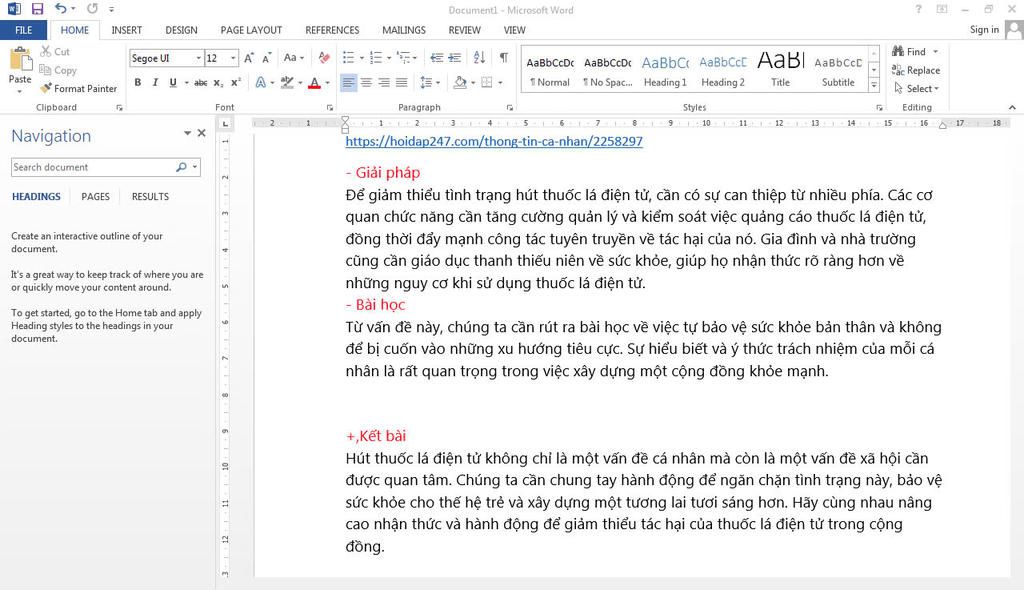Image resolution: width=1024 pixels, height=590 pixels.
Task: Toggle Bold formatting
Action: [x=138, y=83]
